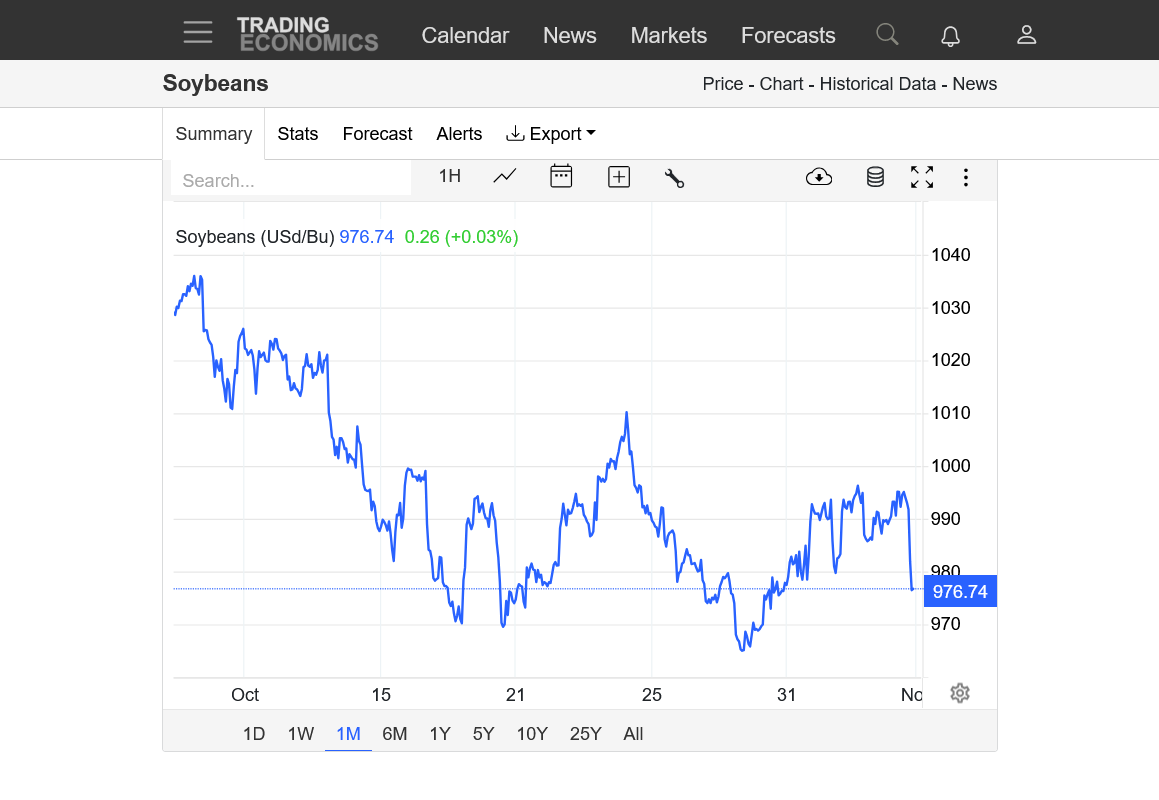Open the wrench chart tools icon
The image size is (1159, 800).
pyautogui.click(x=674, y=178)
